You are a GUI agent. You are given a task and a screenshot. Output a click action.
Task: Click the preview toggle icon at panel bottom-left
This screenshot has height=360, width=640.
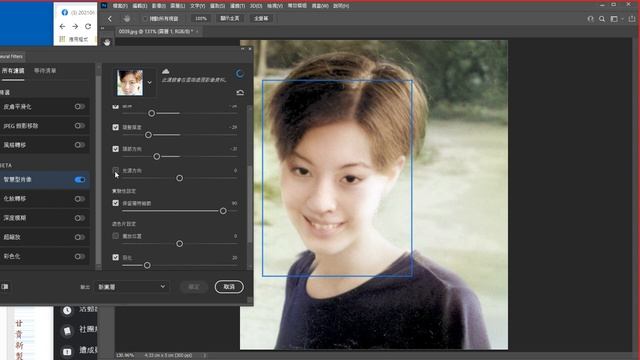tap(5, 287)
